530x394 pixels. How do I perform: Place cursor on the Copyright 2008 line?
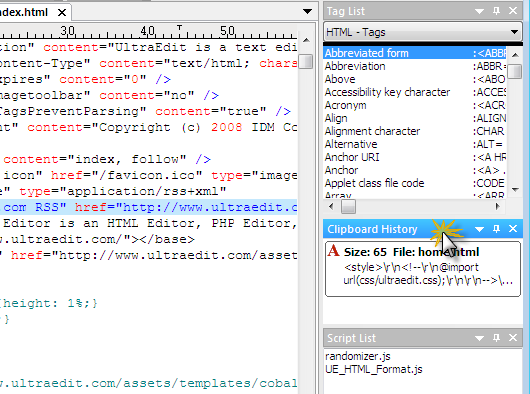[x=149, y=127]
